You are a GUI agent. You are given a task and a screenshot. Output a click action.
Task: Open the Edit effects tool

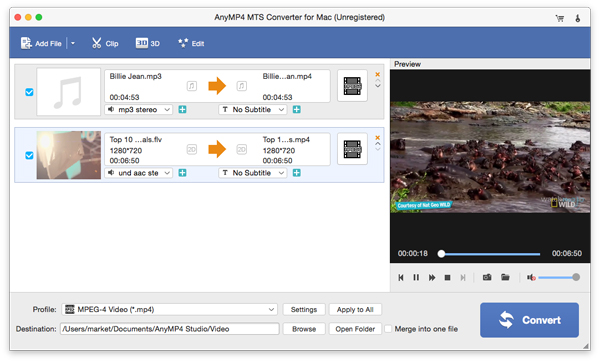191,43
